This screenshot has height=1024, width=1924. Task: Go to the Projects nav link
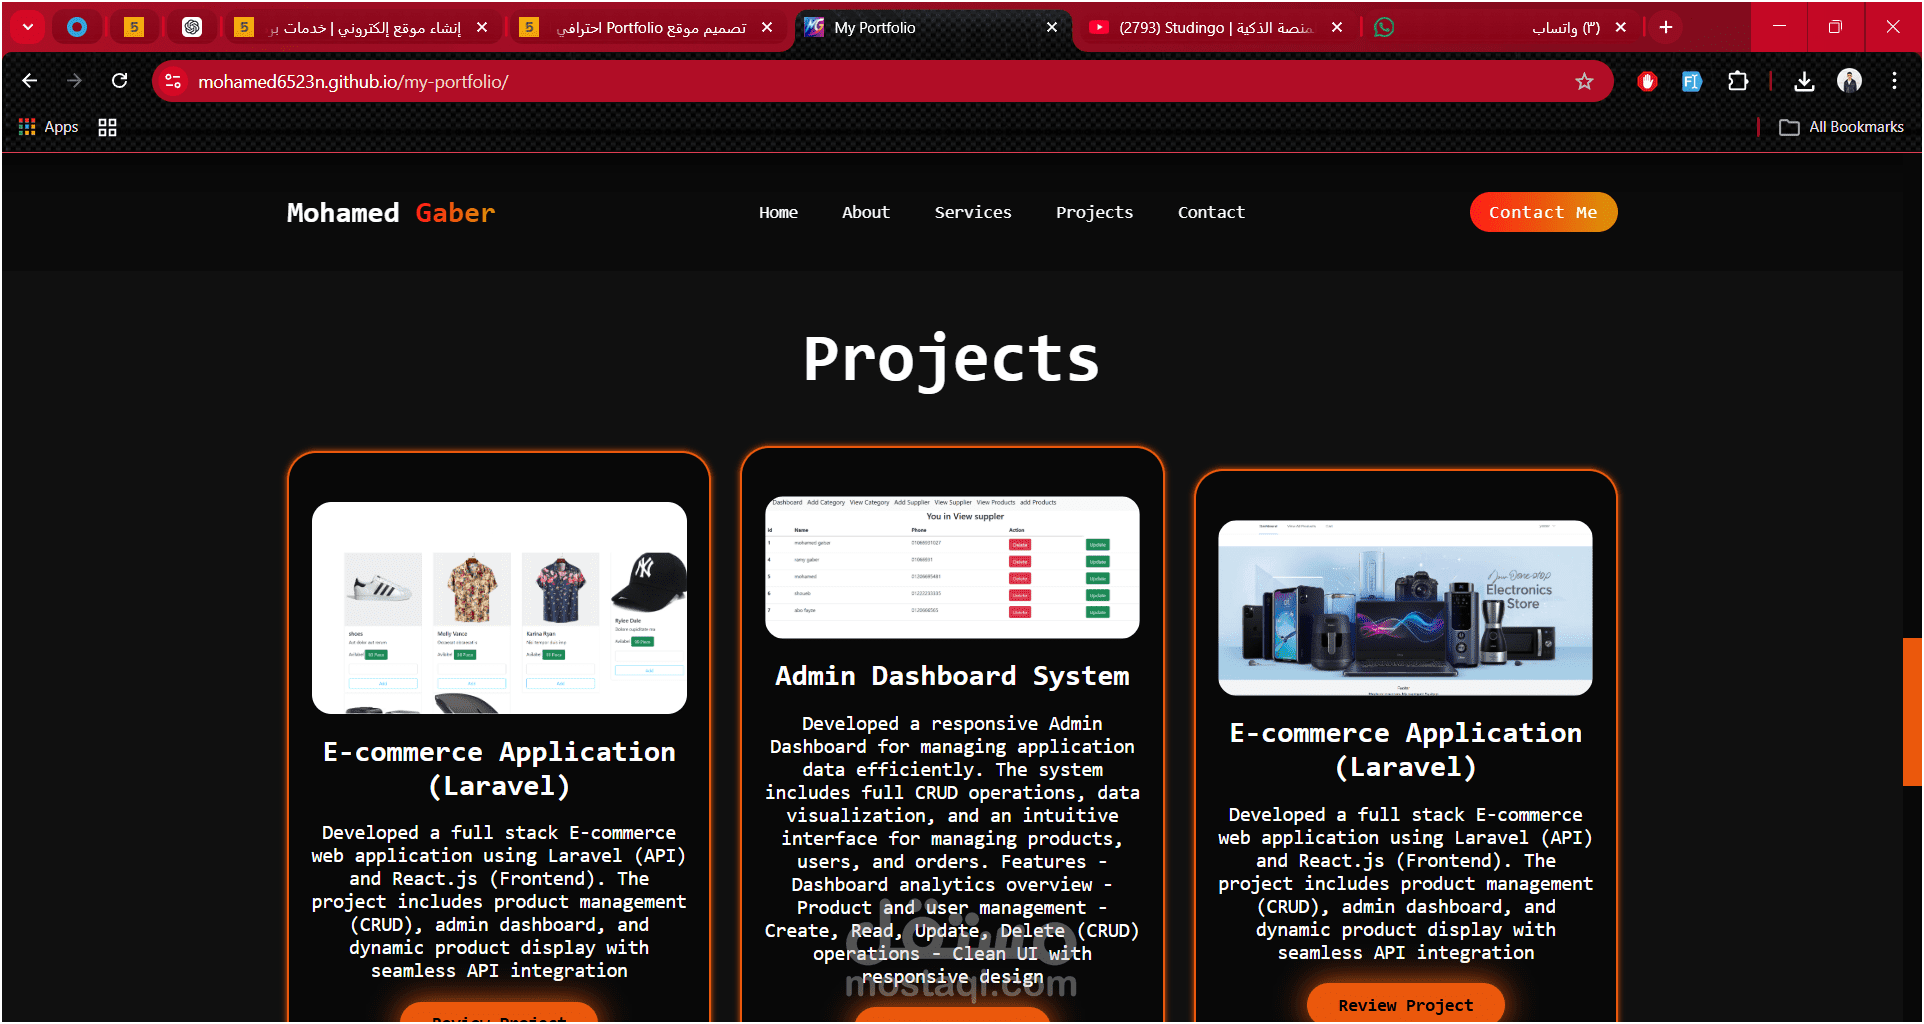[x=1094, y=212]
